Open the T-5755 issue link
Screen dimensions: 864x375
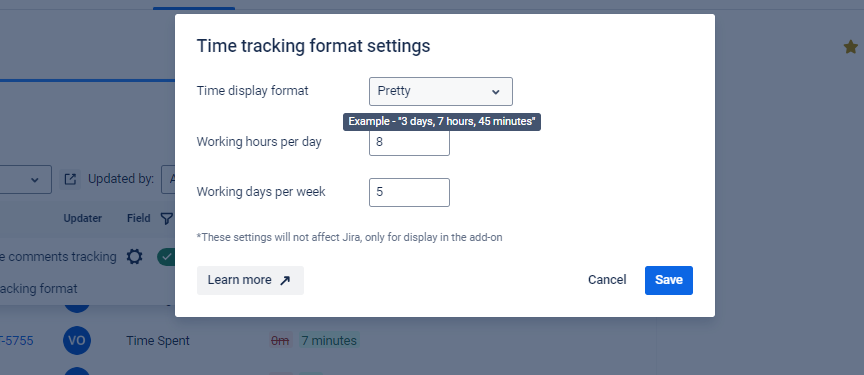pyautogui.click(x=17, y=341)
